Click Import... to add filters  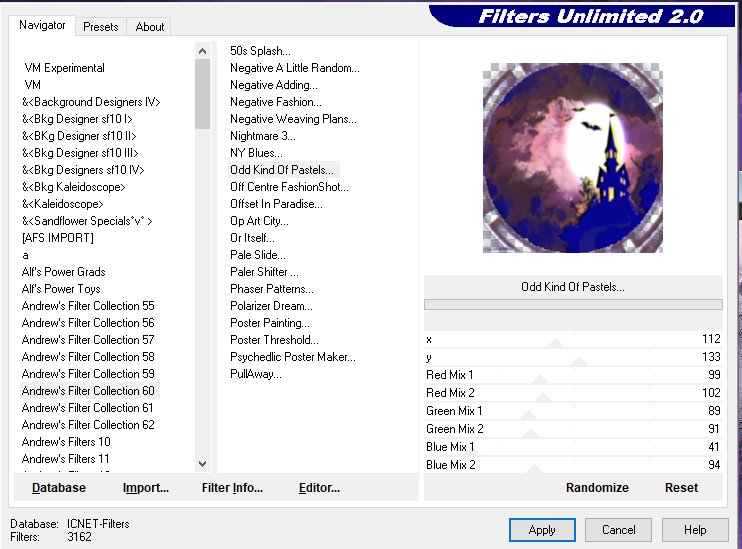[146, 488]
